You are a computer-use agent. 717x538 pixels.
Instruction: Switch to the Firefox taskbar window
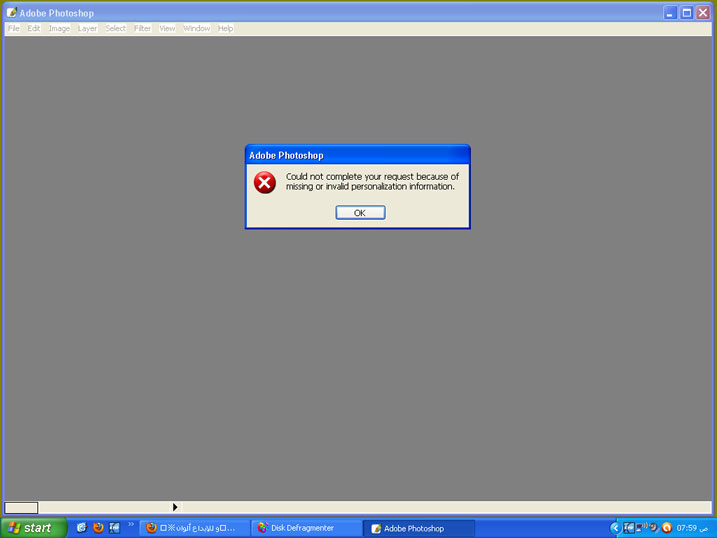coord(191,528)
